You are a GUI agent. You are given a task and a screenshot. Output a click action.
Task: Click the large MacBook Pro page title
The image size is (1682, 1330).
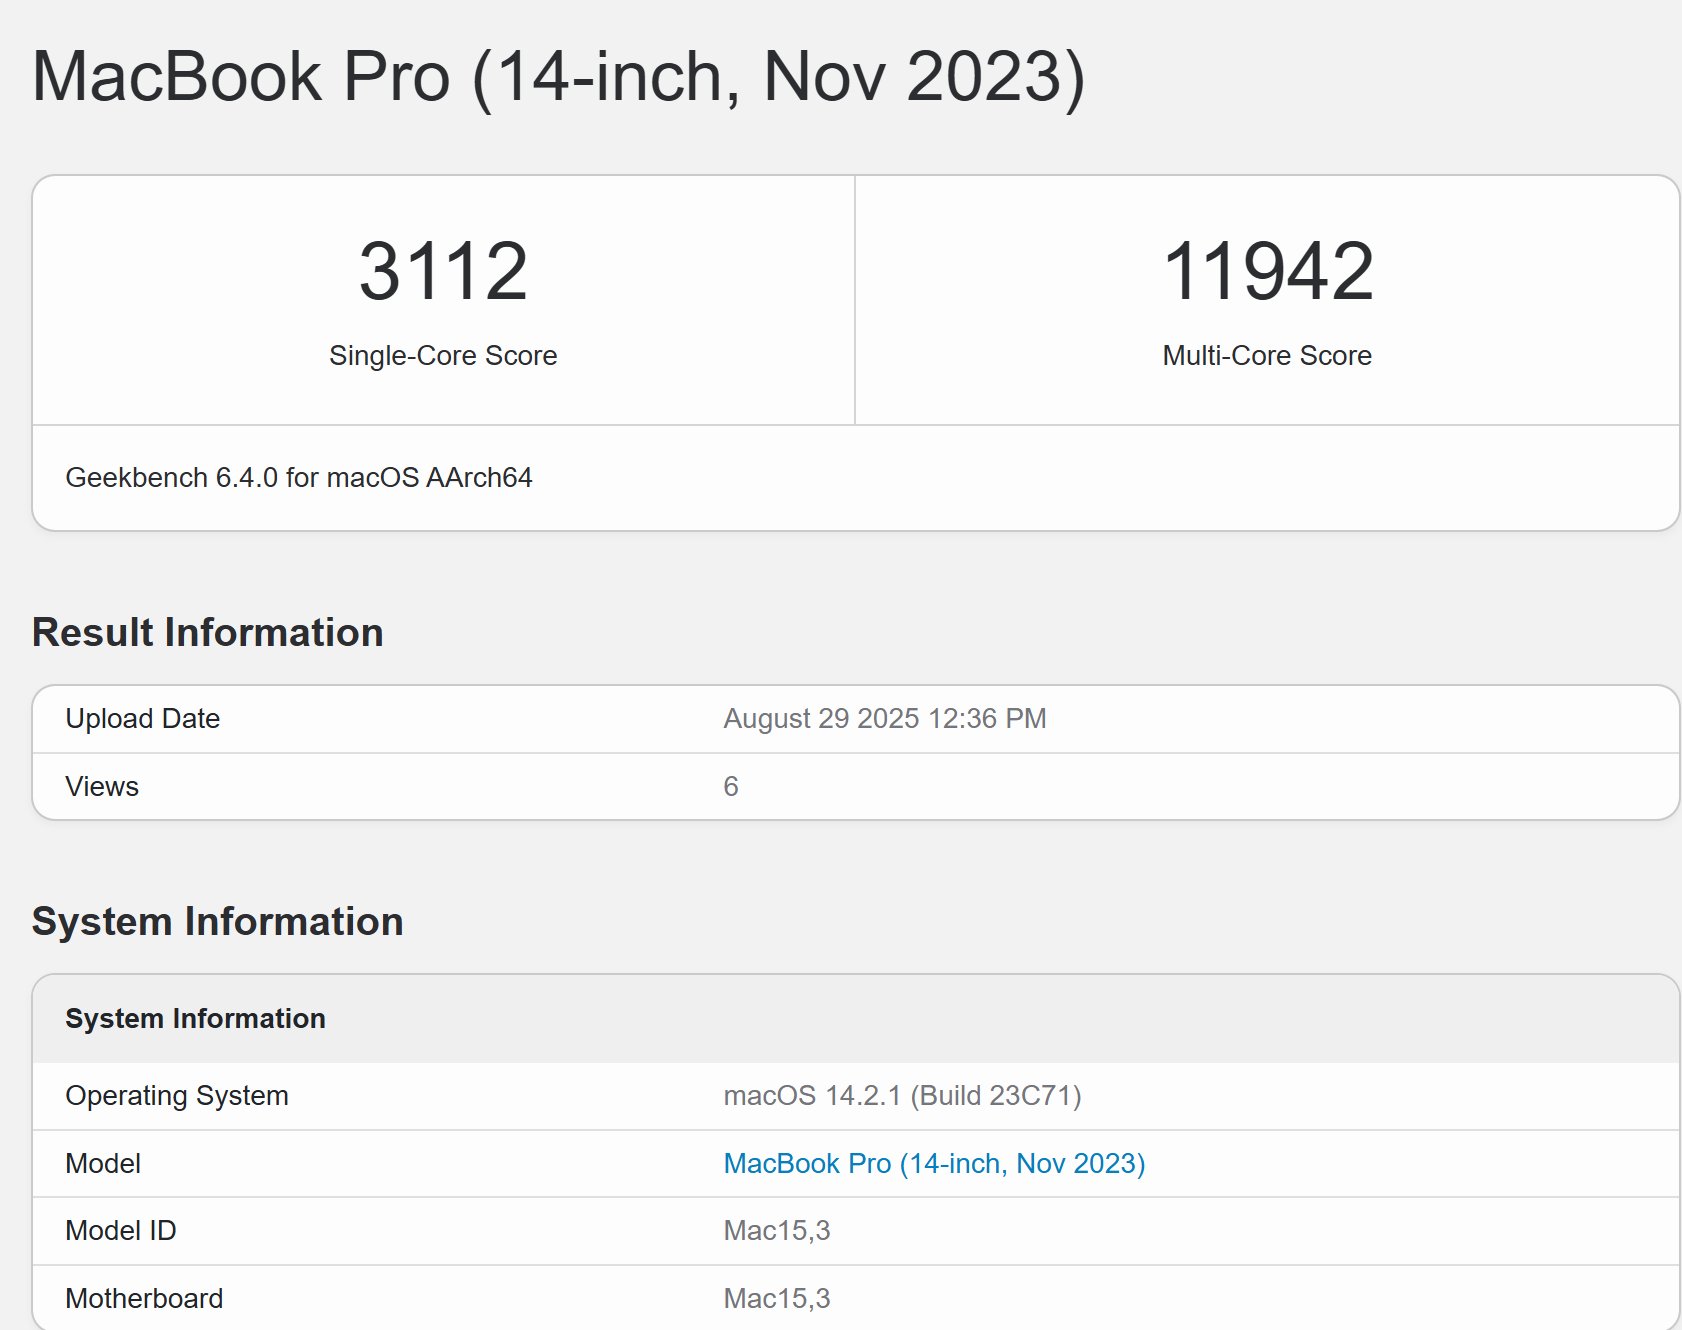click(x=558, y=77)
